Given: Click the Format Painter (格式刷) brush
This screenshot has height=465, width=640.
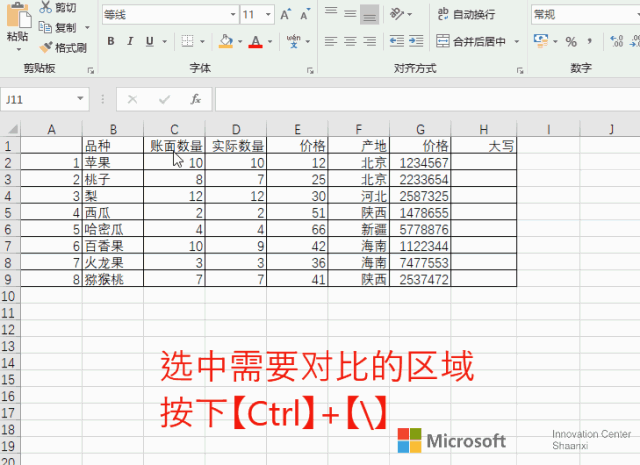Looking at the screenshot, I should coord(46,47).
